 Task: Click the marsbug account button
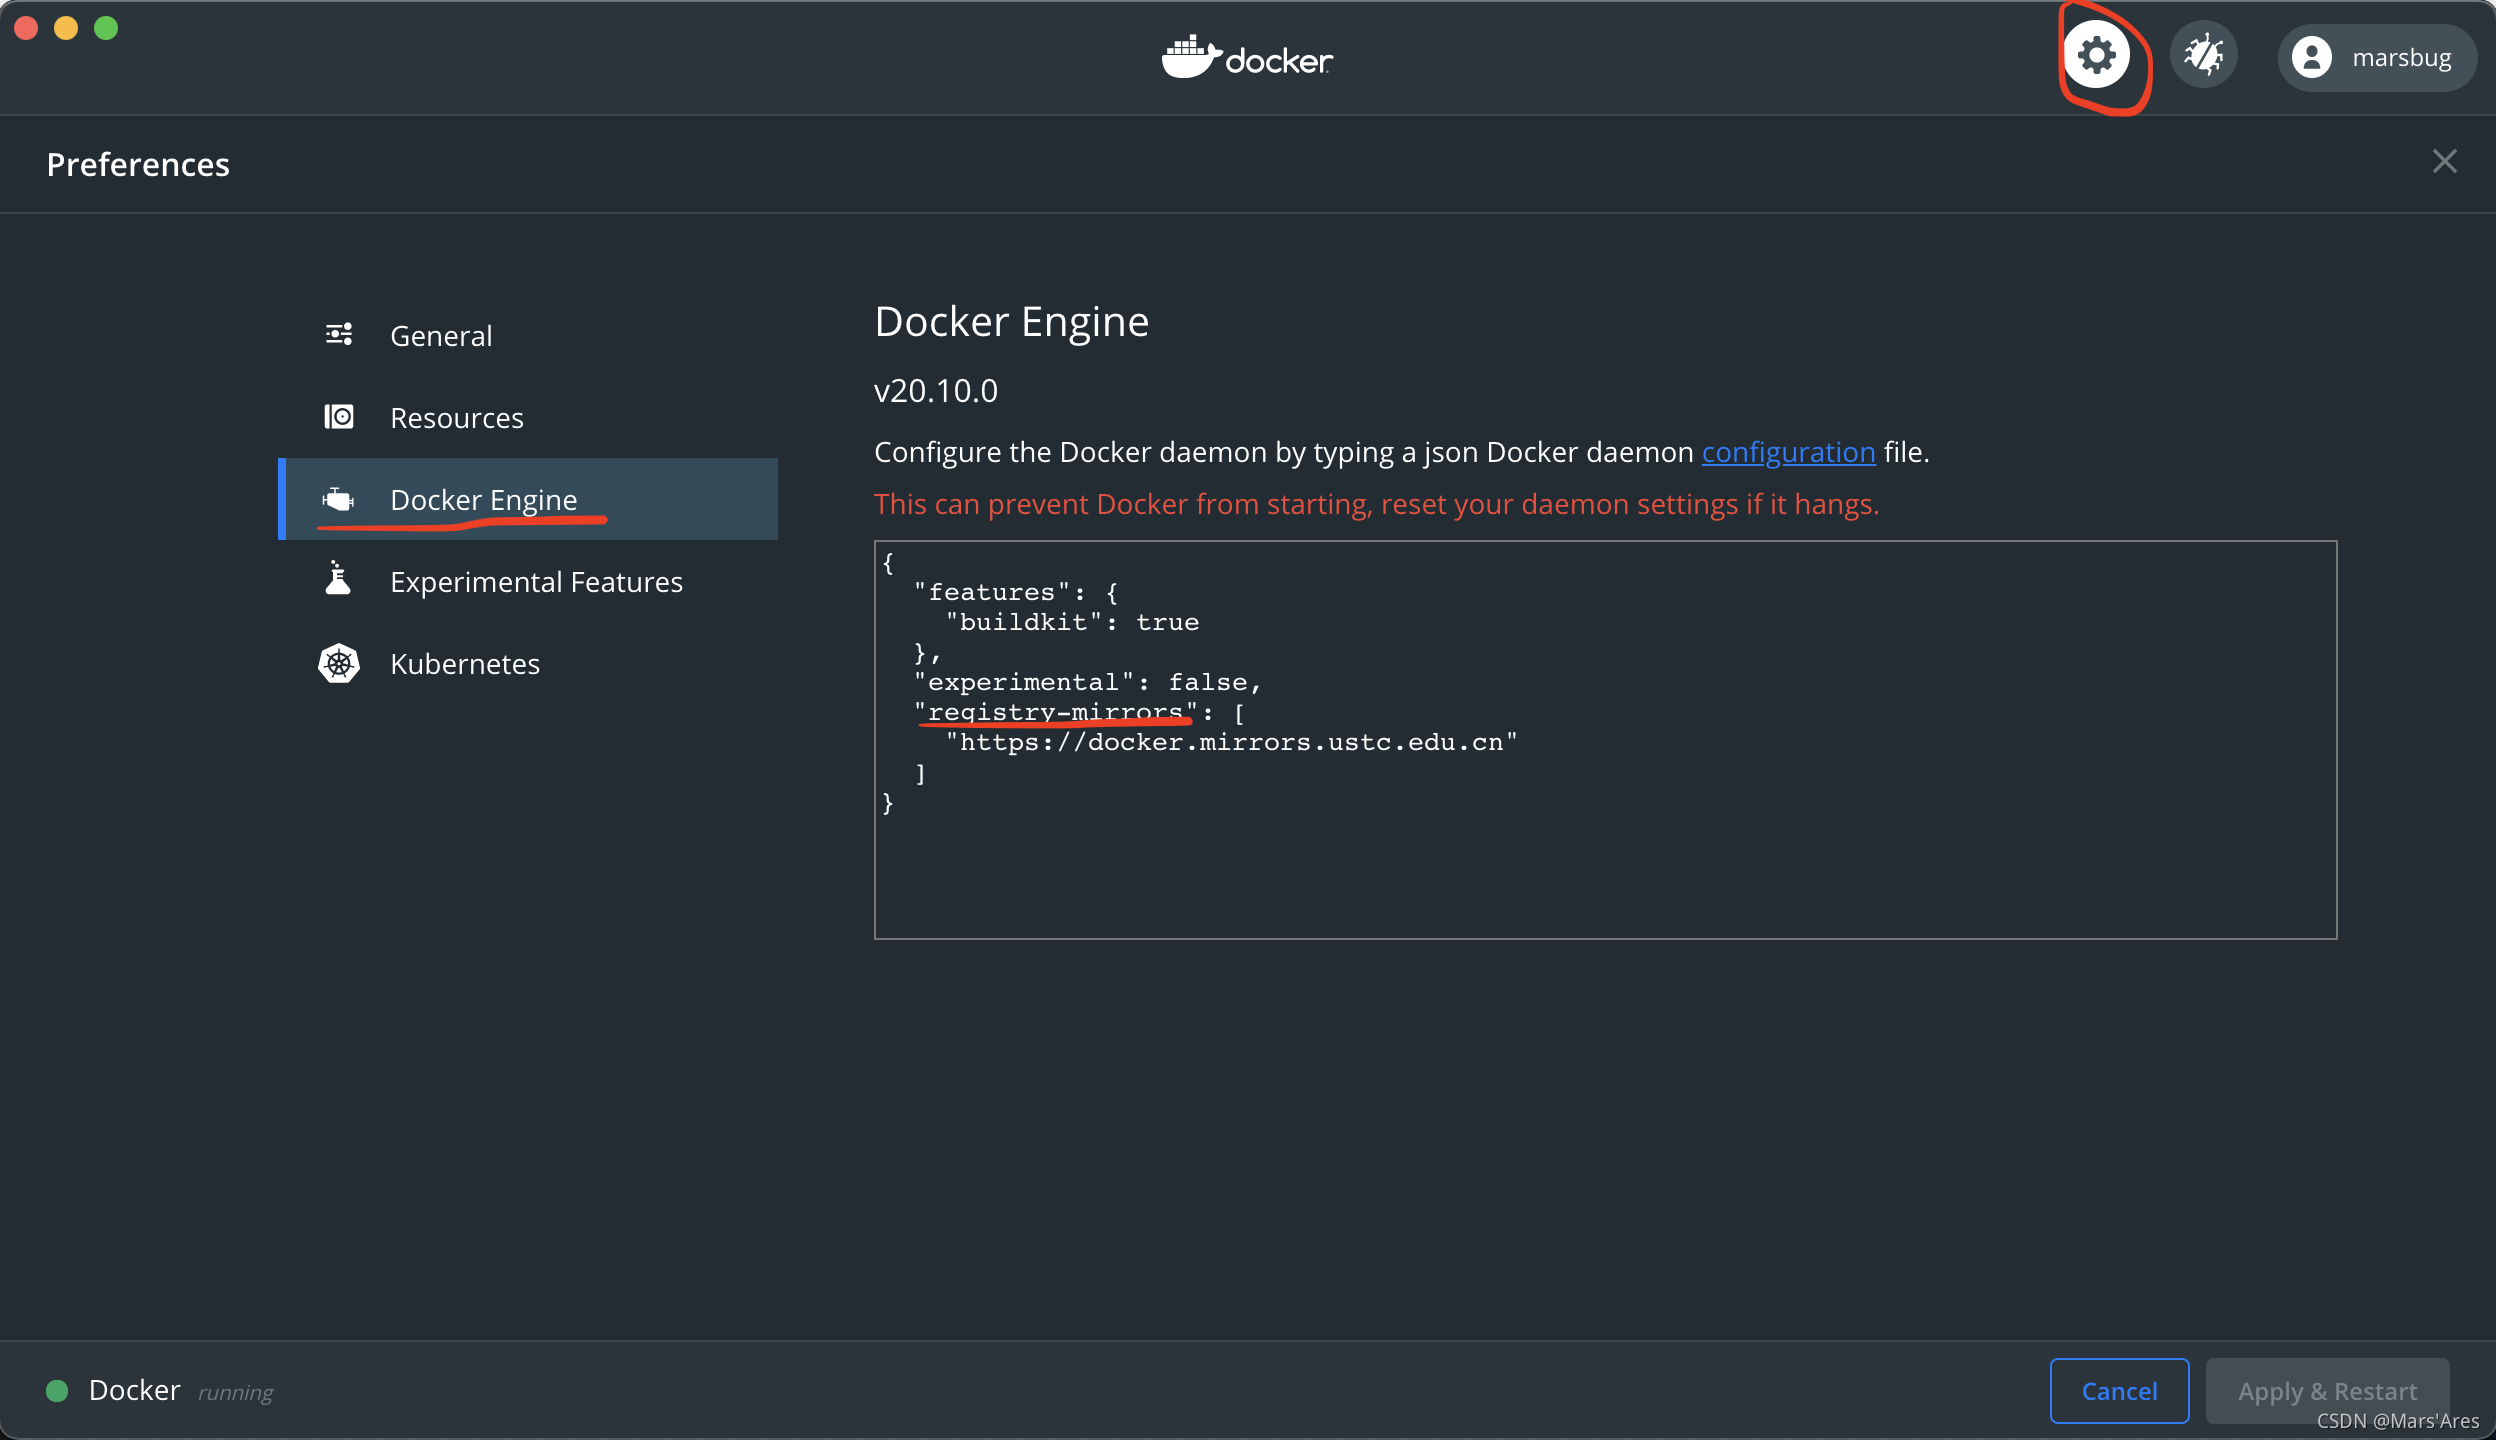pyautogui.click(x=2377, y=58)
